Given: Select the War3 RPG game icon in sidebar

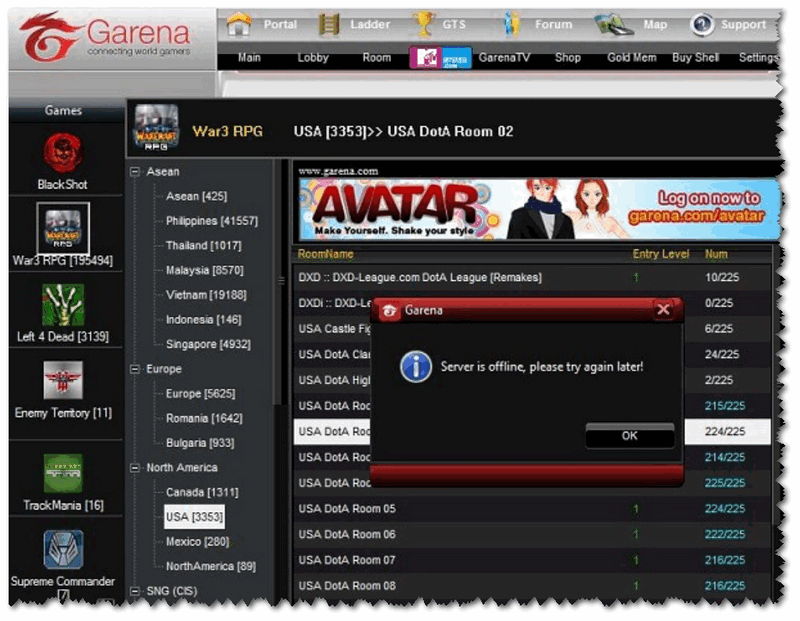Looking at the screenshot, I should pyautogui.click(x=63, y=228).
